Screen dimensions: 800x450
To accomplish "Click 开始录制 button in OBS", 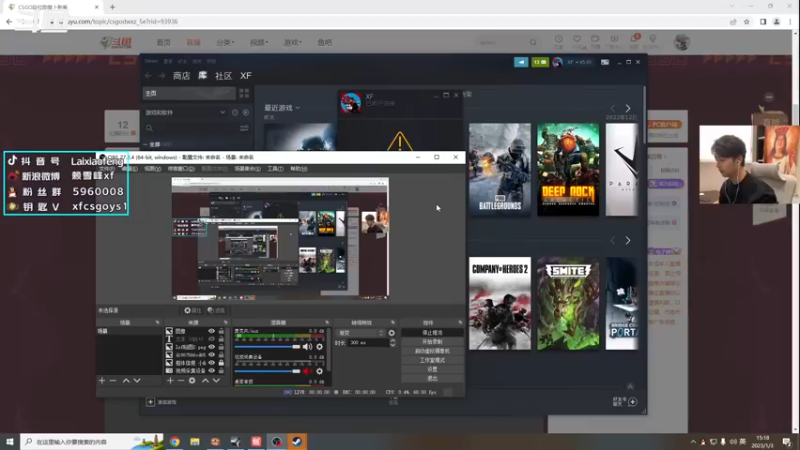I will [432, 342].
